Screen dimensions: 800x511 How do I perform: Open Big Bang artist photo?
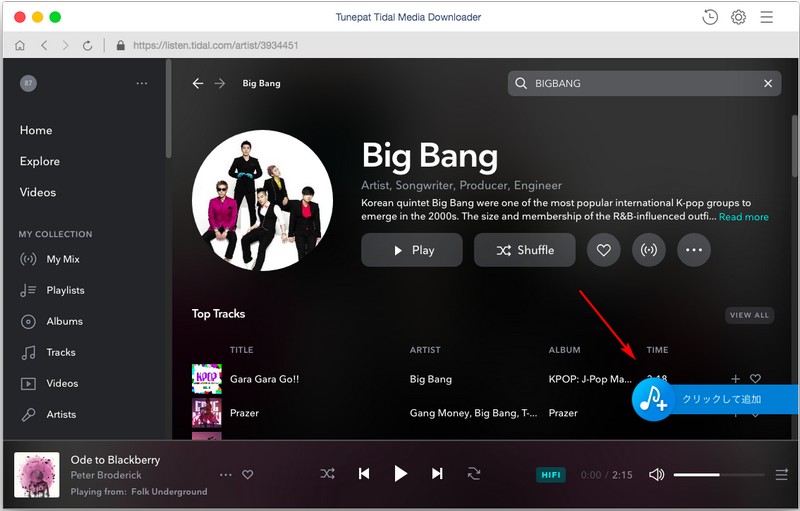(x=262, y=200)
